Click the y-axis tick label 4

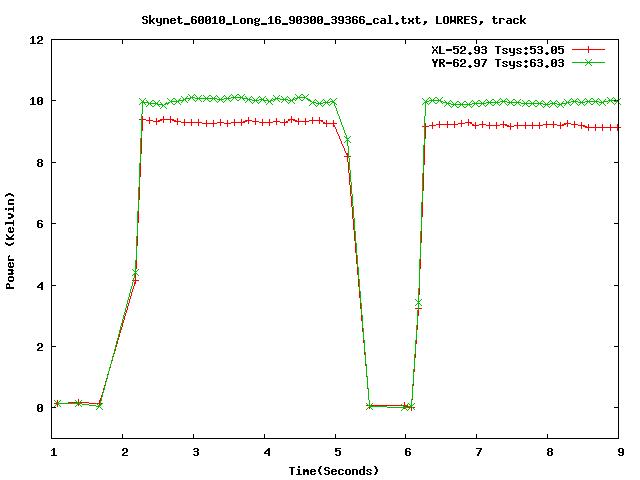[x=40, y=286]
